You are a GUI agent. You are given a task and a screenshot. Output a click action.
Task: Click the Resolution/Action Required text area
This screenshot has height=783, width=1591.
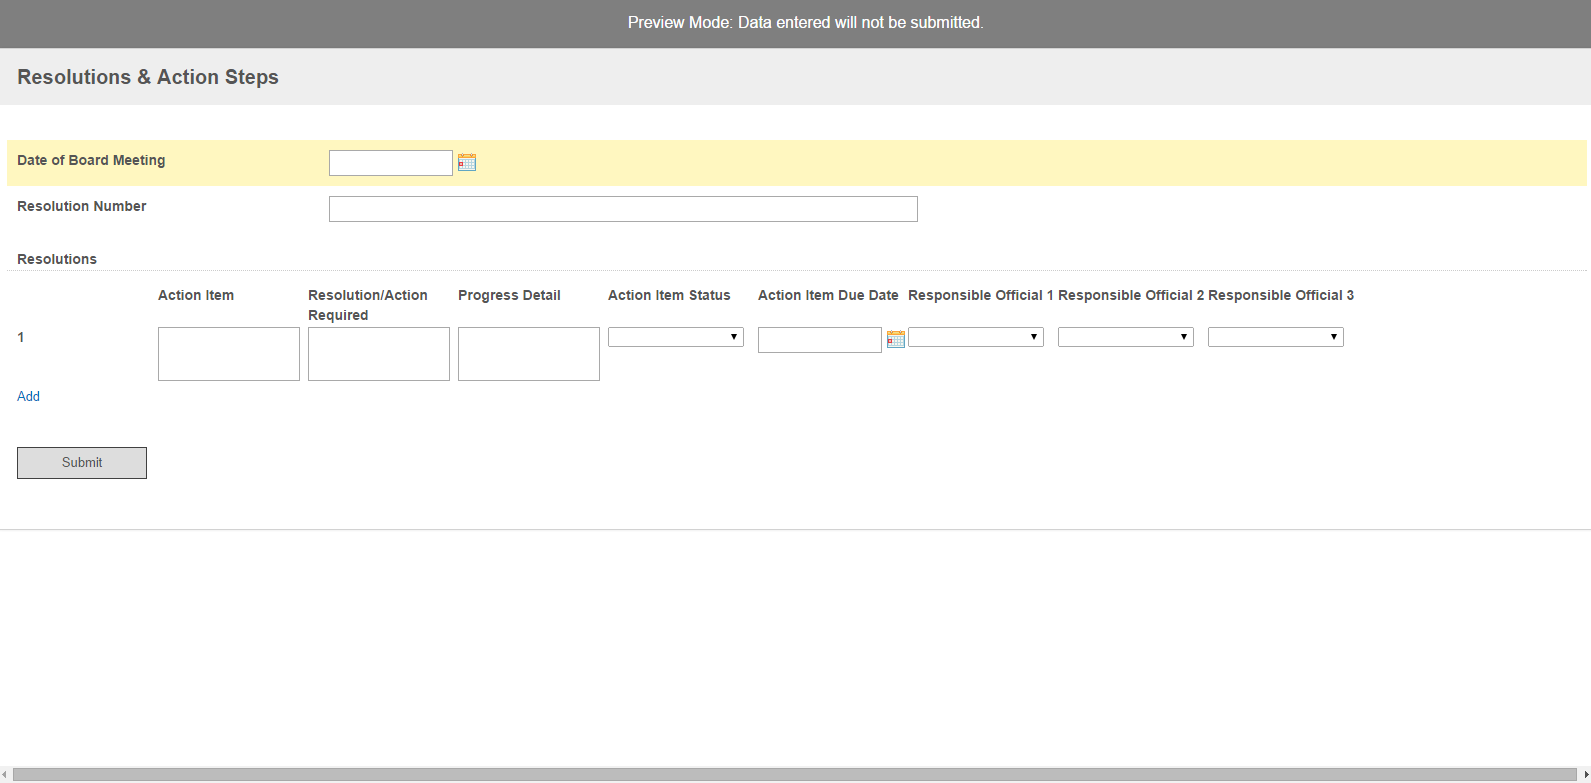(x=379, y=354)
